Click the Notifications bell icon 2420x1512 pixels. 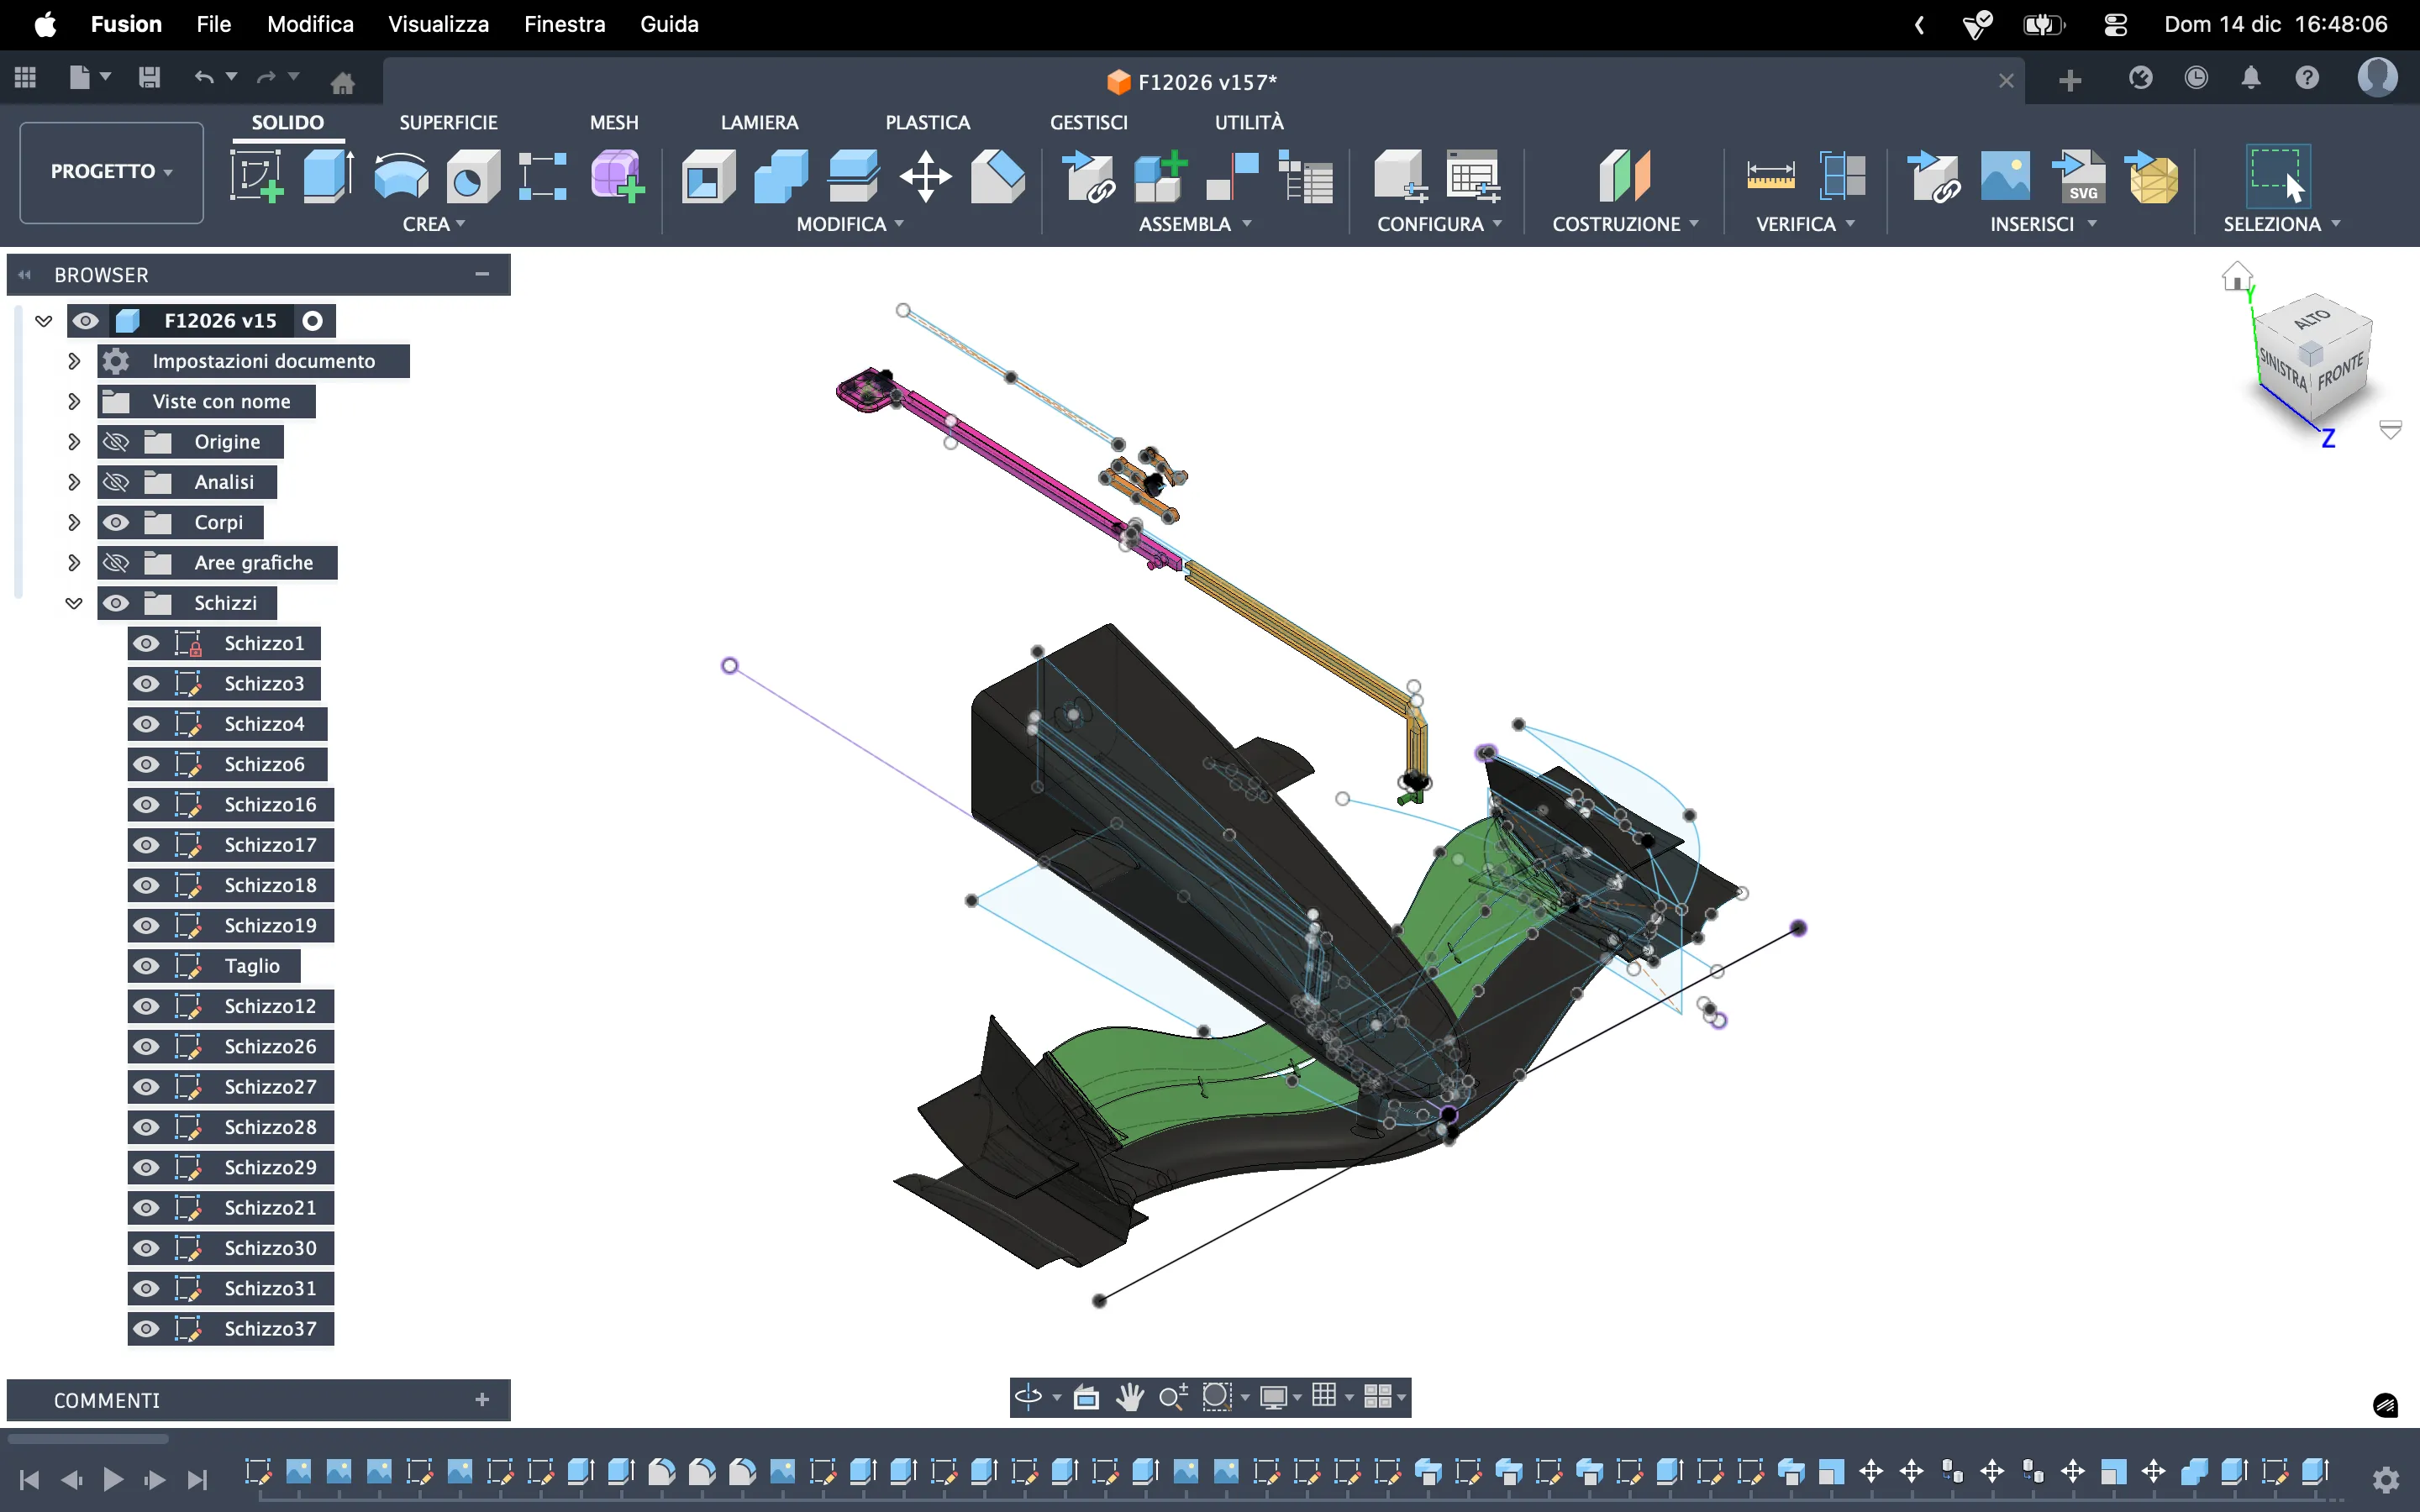(2251, 77)
